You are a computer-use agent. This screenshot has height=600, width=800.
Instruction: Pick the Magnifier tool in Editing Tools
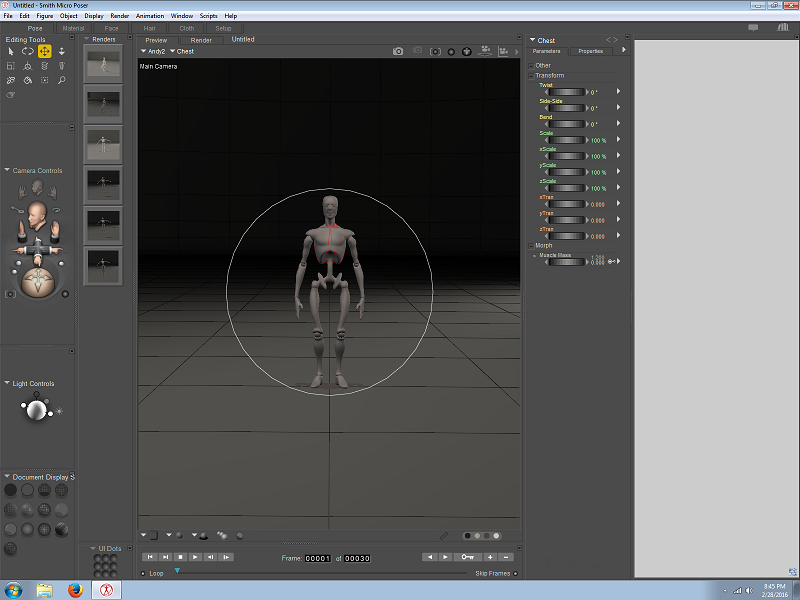61,80
